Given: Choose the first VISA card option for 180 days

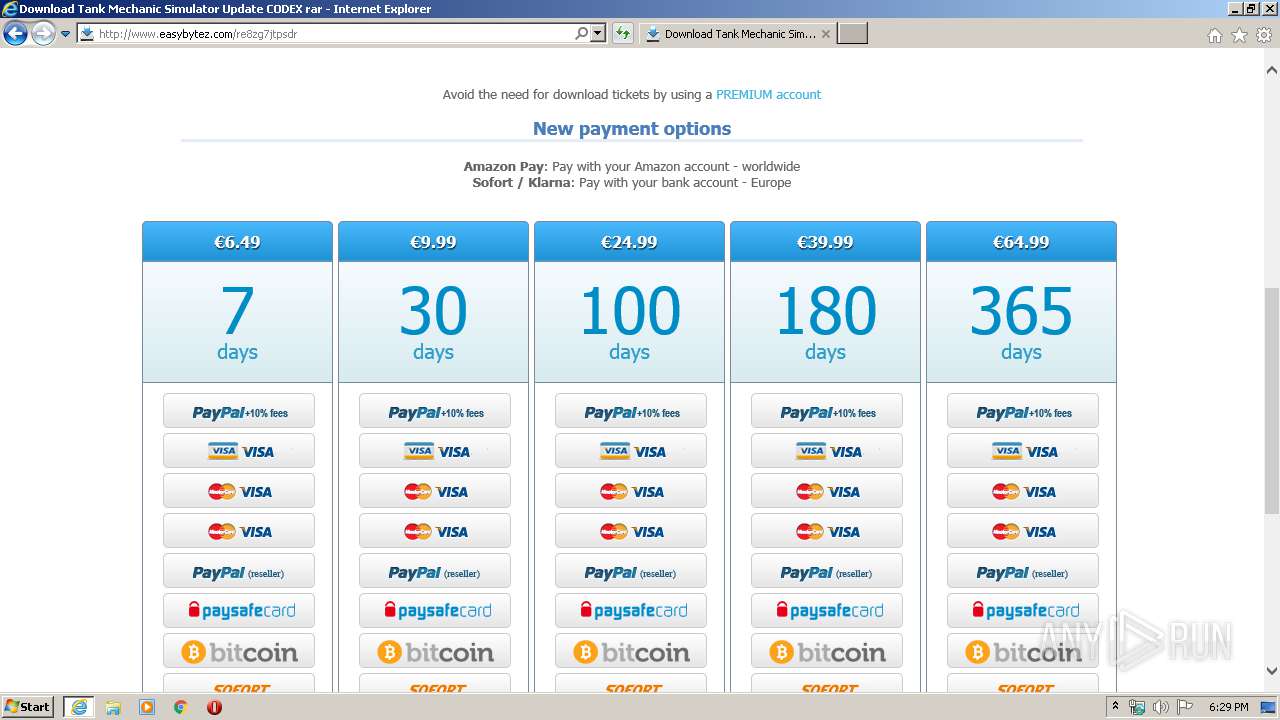Looking at the screenshot, I should point(827,451).
